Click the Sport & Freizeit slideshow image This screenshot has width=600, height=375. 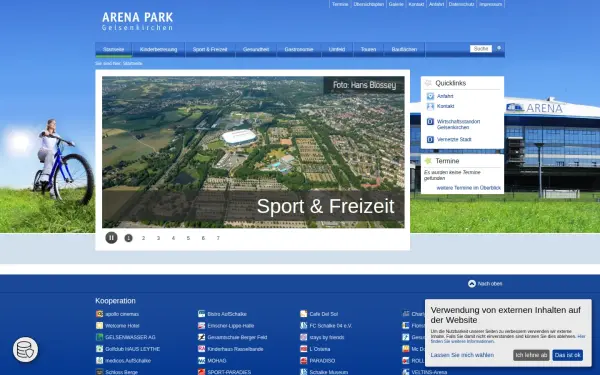pyautogui.click(x=253, y=152)
